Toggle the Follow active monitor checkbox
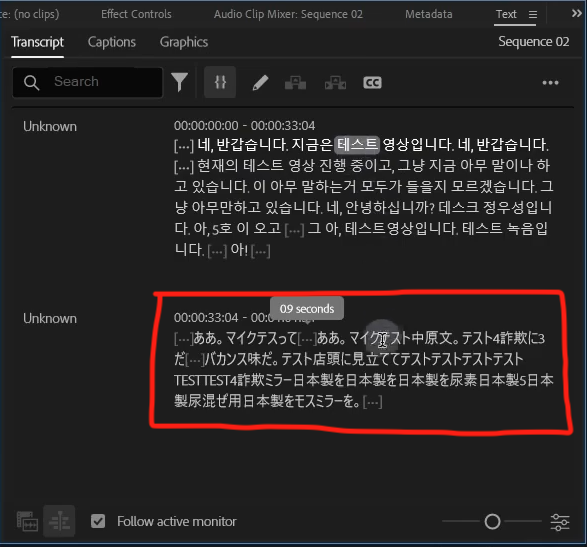Screen dimensions: 587x547 coord(98,521)
